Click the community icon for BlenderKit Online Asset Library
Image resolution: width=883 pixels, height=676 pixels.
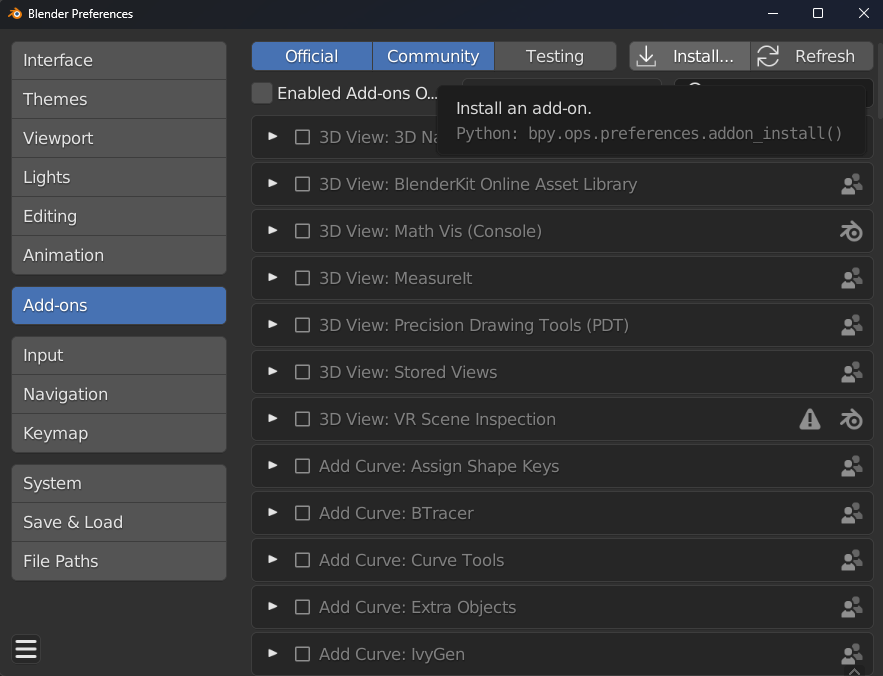[851, 184]
